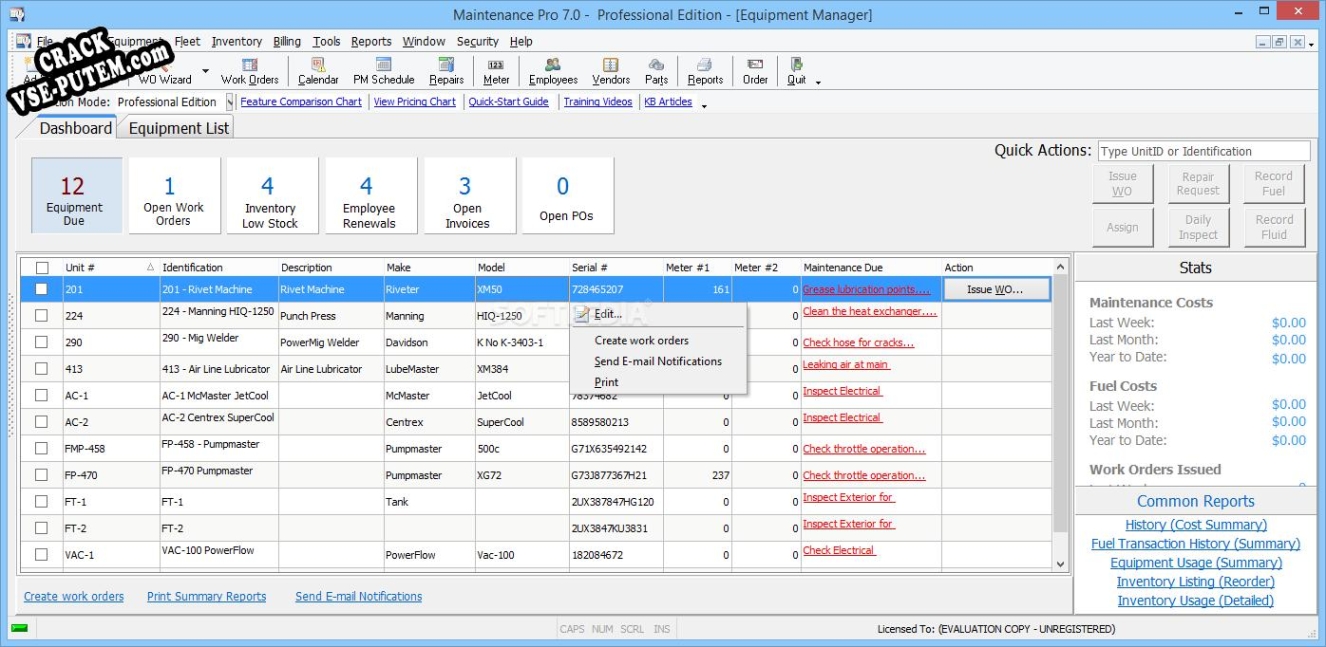
Task: Check the box for unit 224
Action: coord(42,315)
